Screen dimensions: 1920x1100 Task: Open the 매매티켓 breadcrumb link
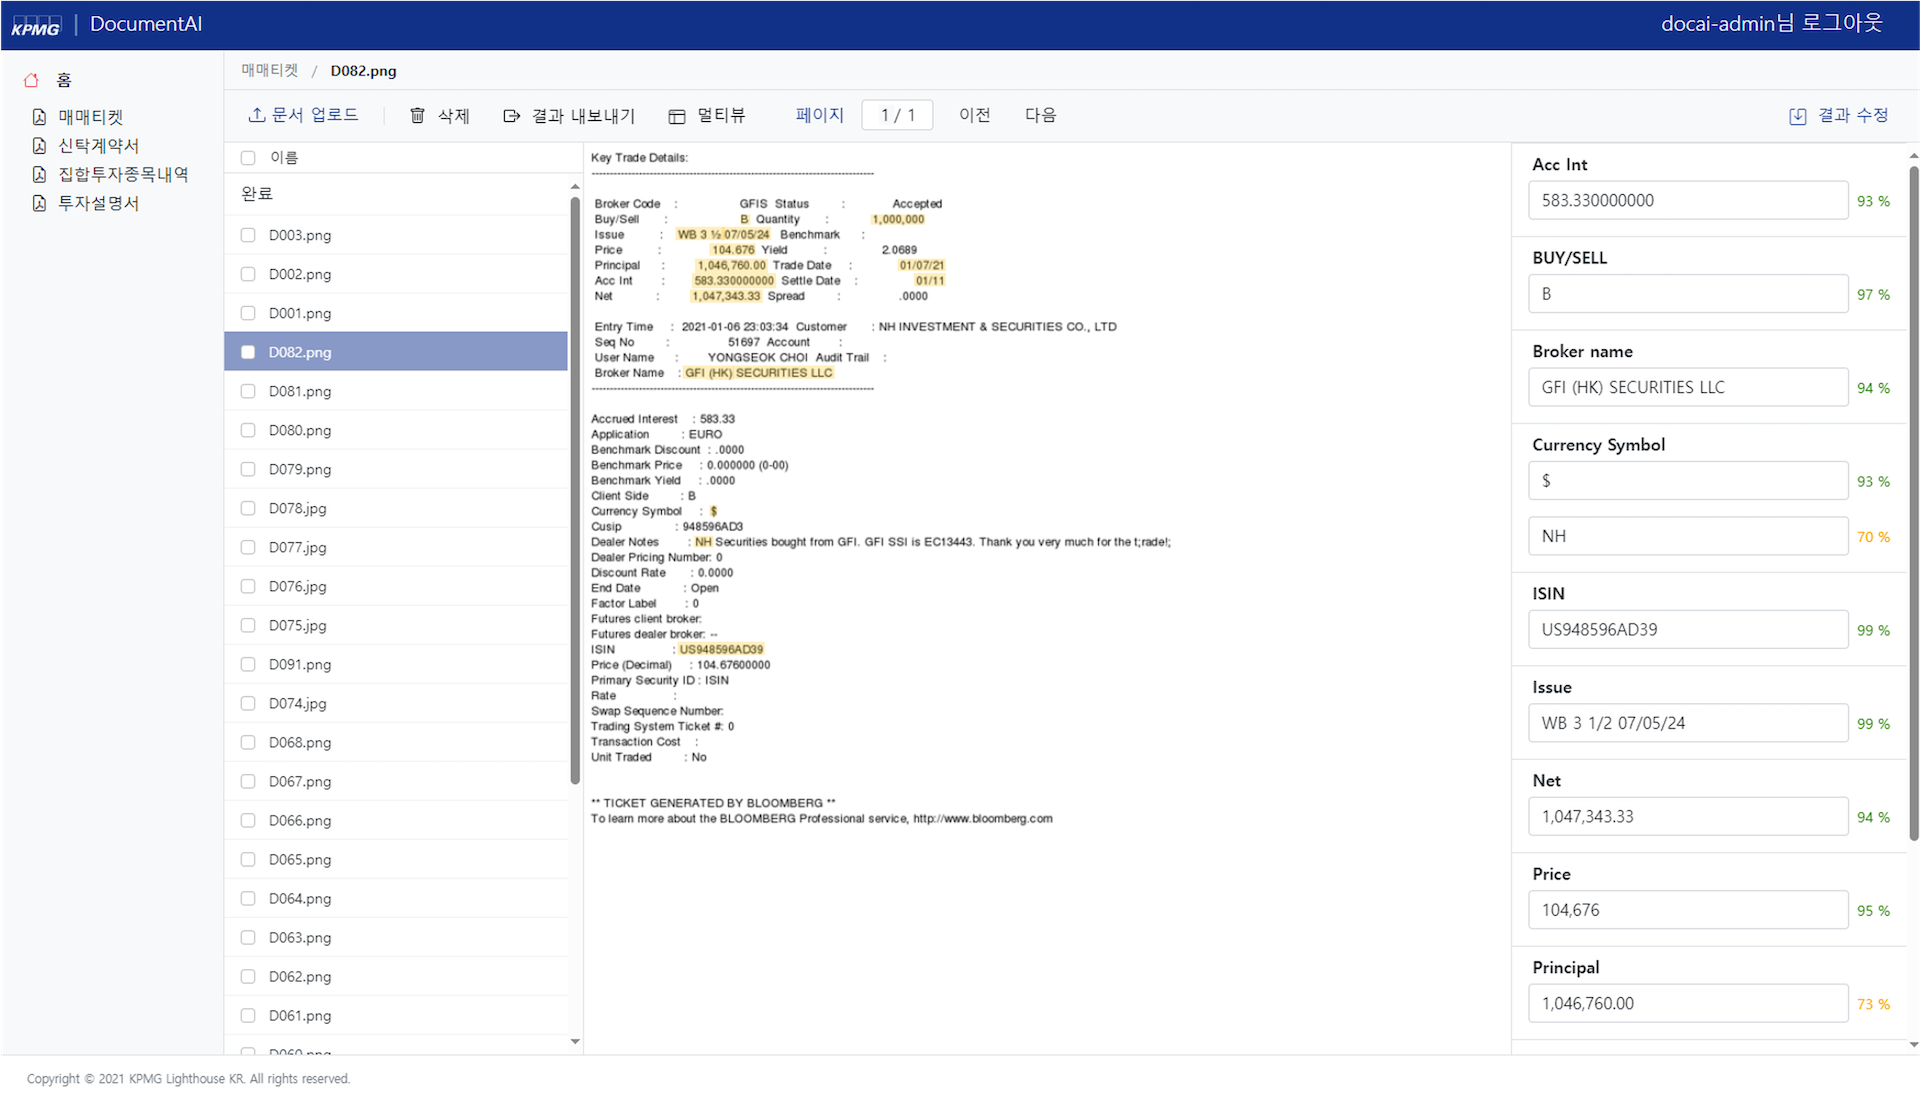[269, 71]
